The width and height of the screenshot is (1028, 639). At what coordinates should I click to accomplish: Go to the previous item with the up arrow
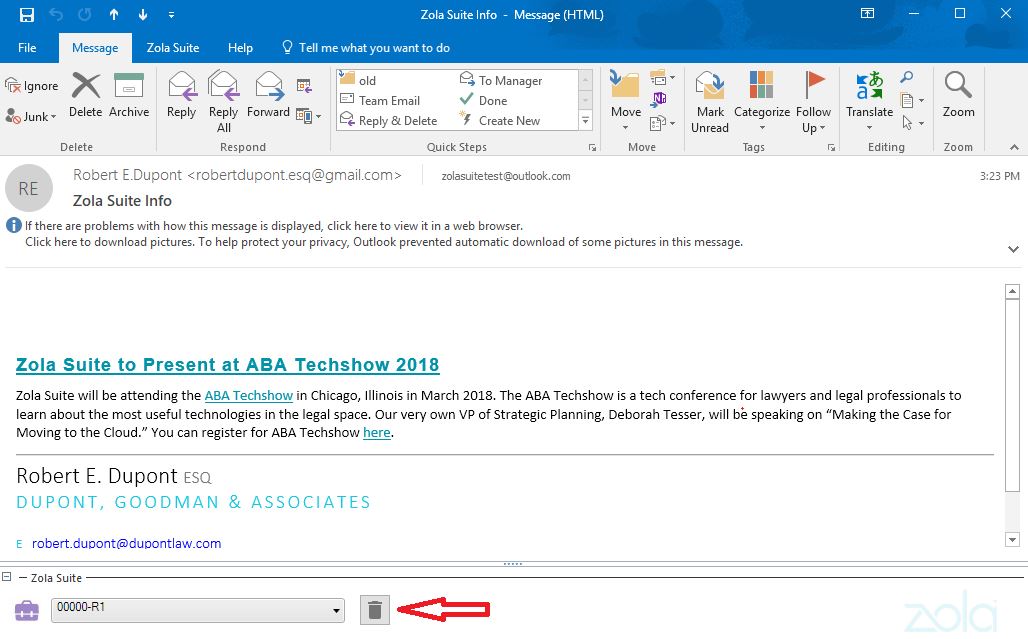(114, 14)
